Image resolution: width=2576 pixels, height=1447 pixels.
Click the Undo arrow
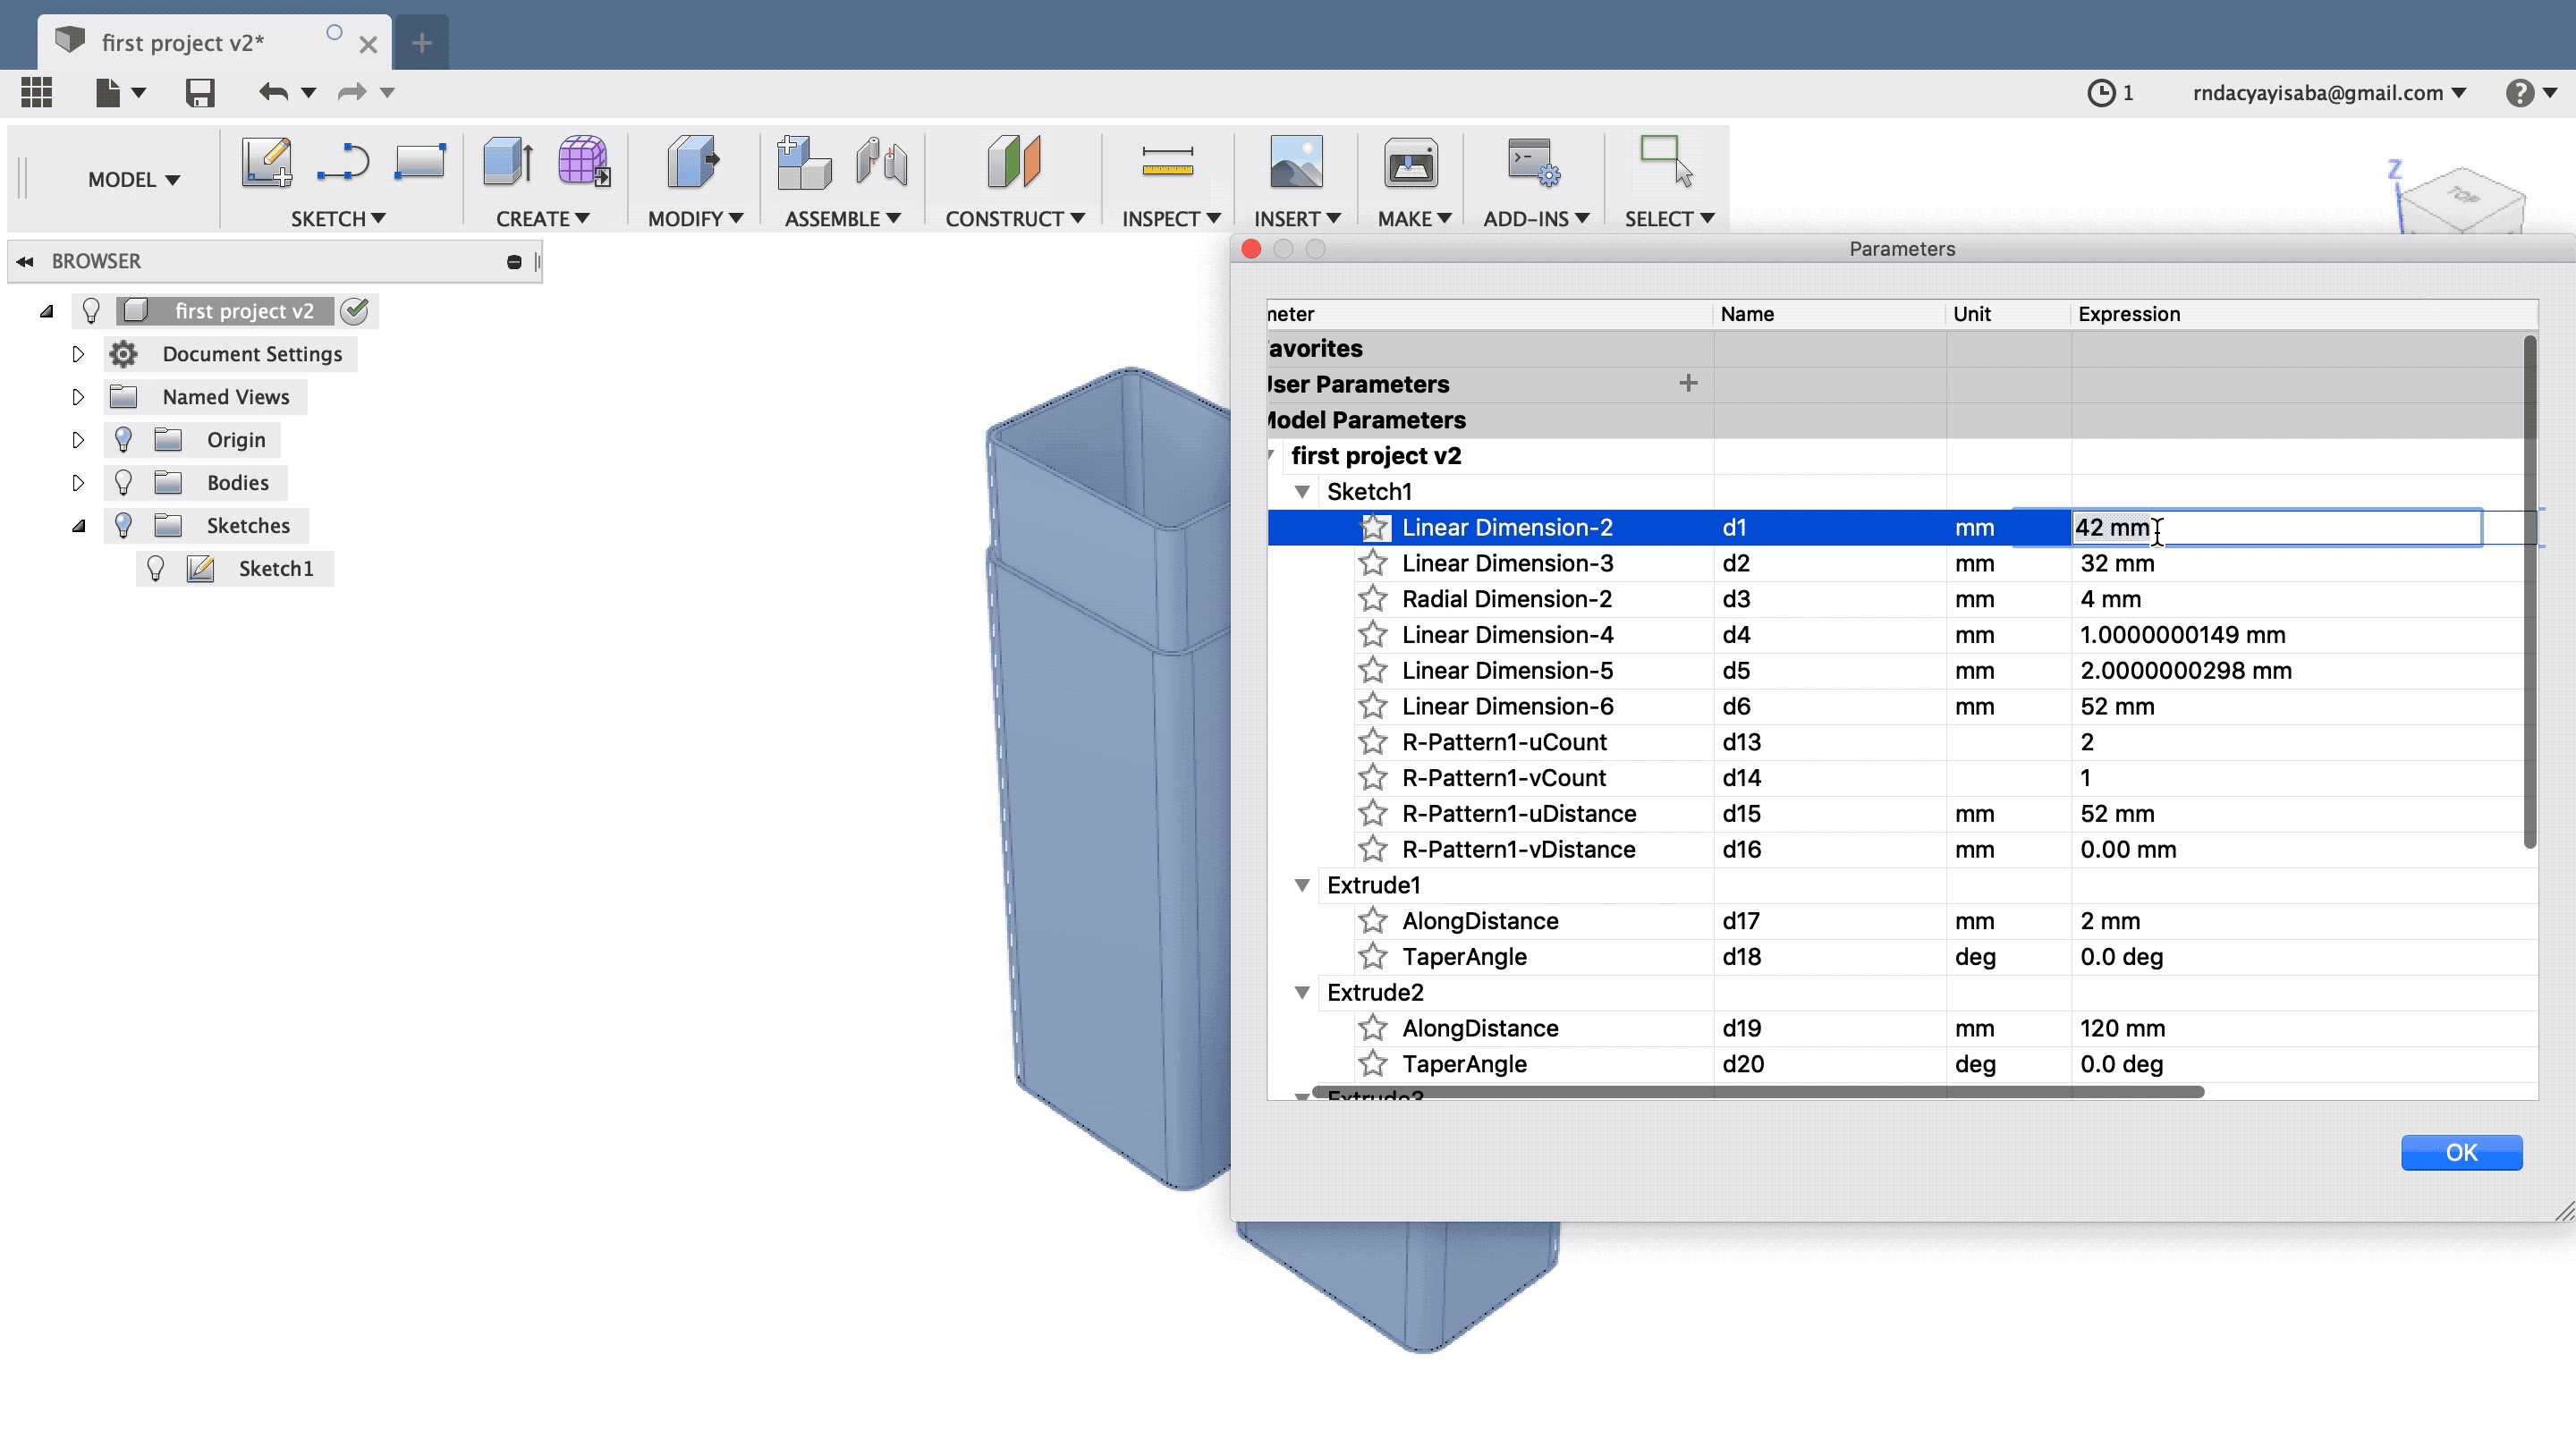coord(273,93)
